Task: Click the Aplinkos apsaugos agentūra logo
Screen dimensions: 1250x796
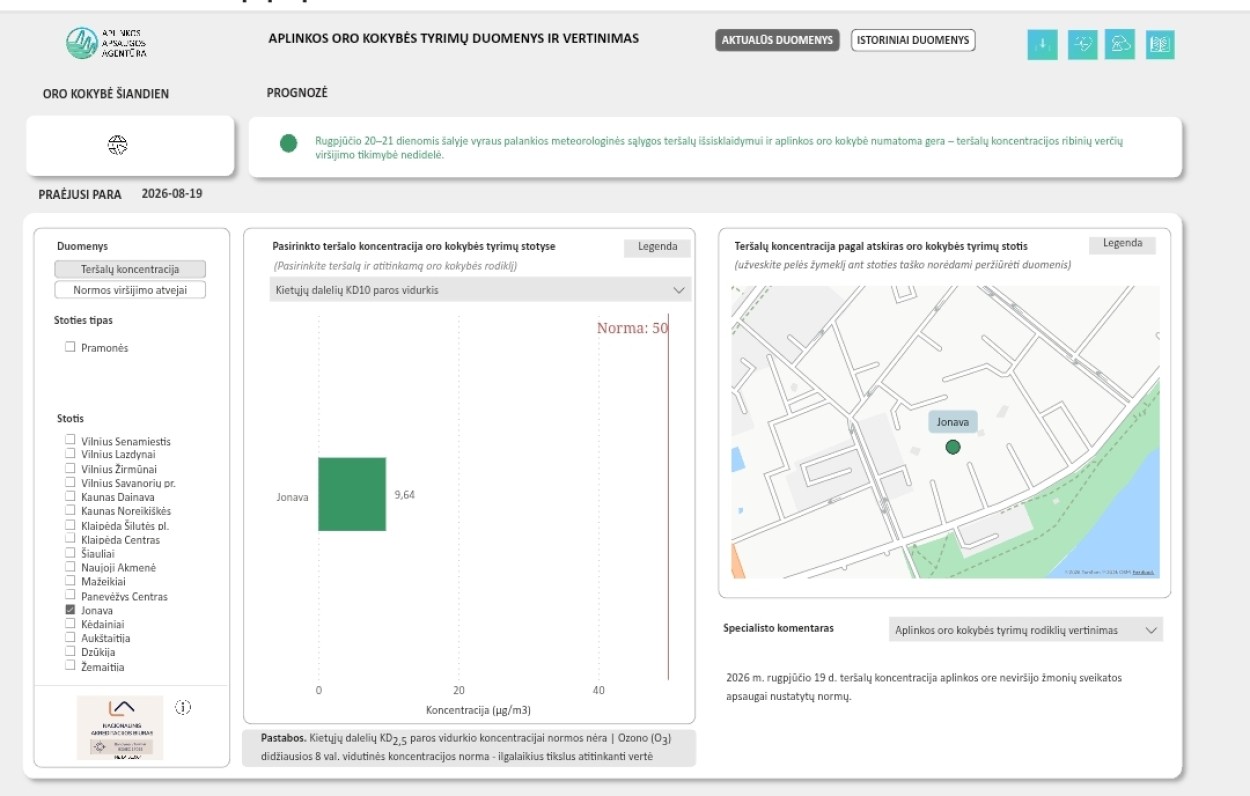Action: (106, 43)
